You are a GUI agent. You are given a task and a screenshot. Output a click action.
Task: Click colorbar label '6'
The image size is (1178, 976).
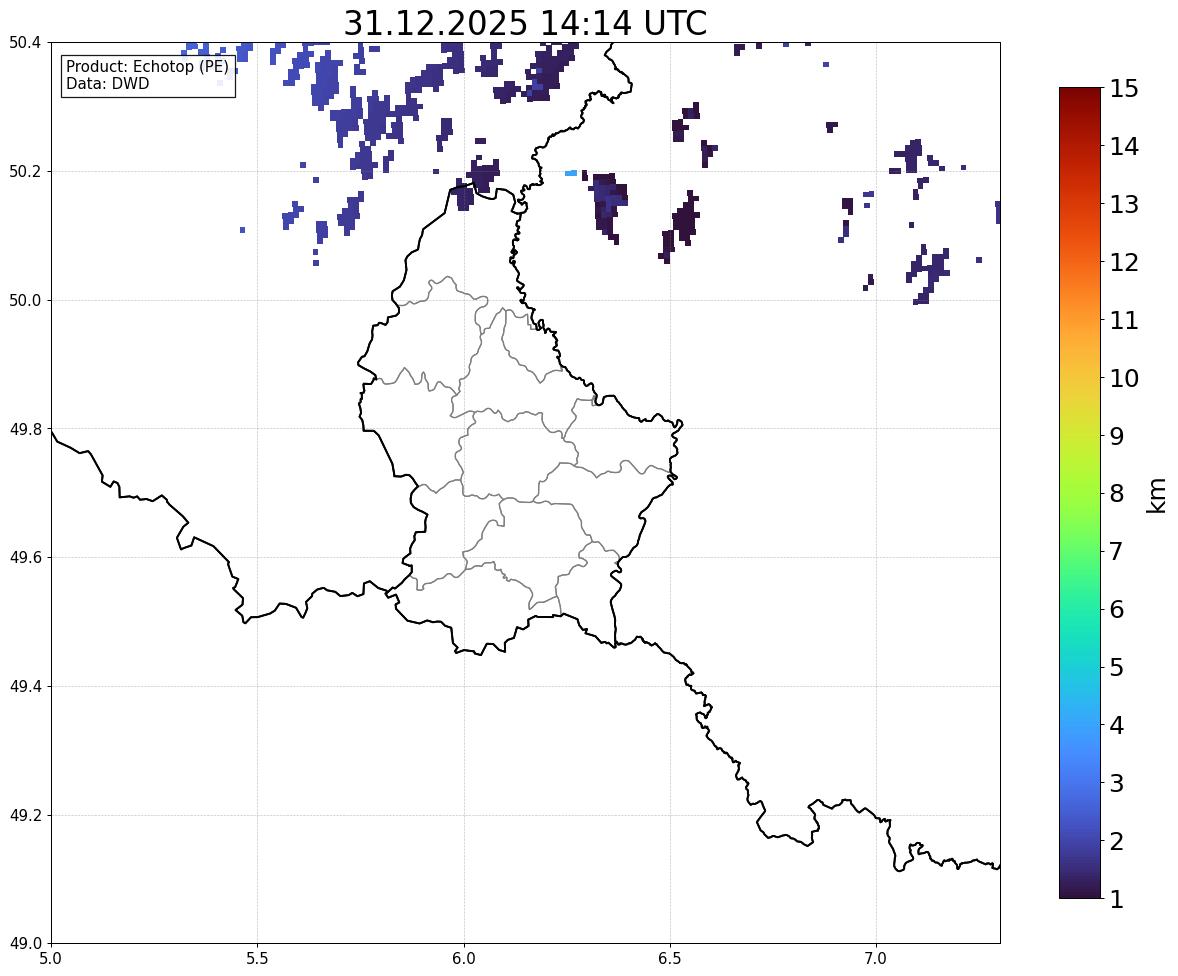pos(1117,609)
